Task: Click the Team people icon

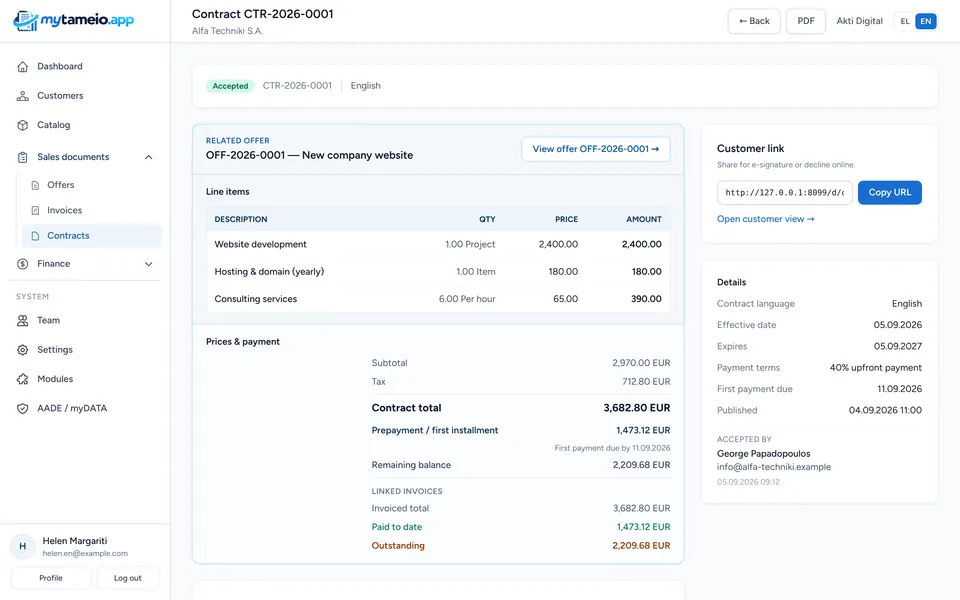Action: pos(23,320)
